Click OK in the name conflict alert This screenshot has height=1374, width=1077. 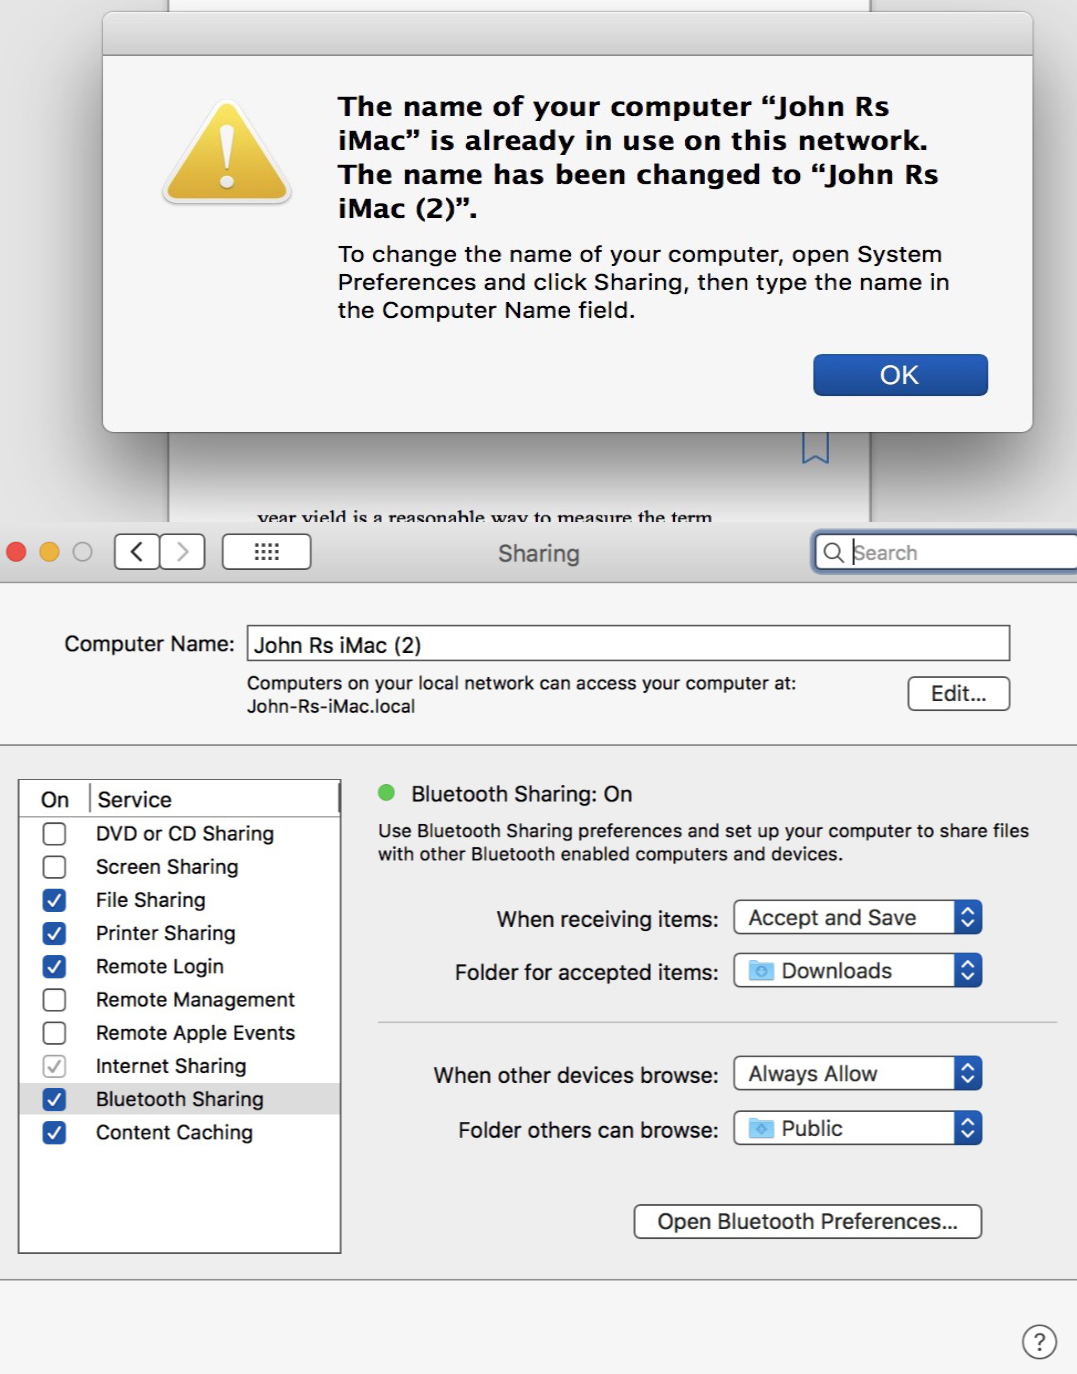coord(900,375)
